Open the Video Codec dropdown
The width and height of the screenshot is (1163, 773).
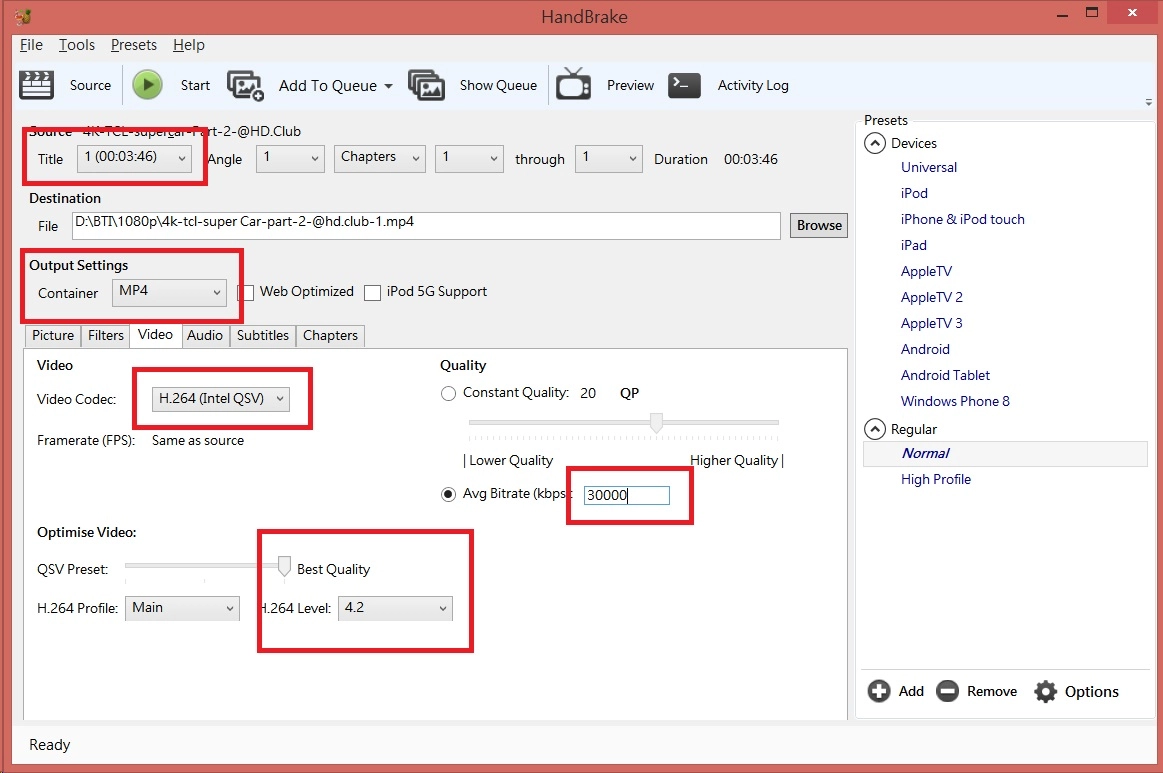coord(220,398)
